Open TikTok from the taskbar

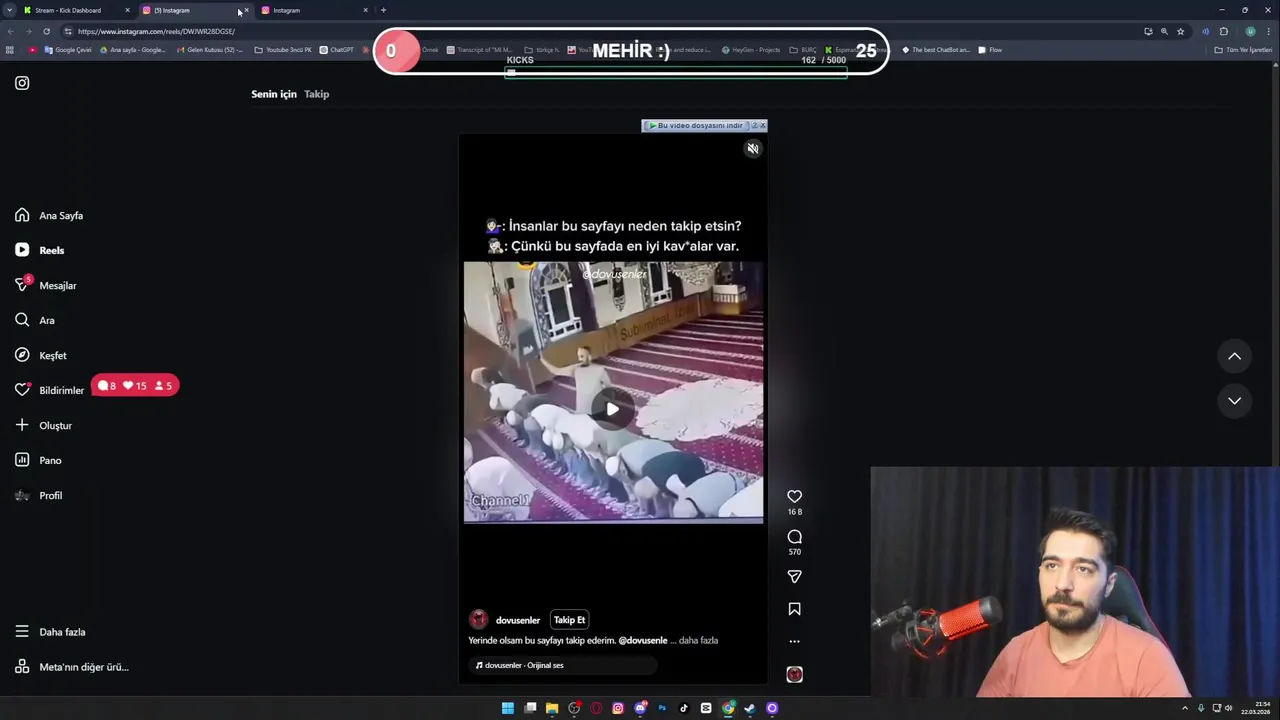point(684,708)
